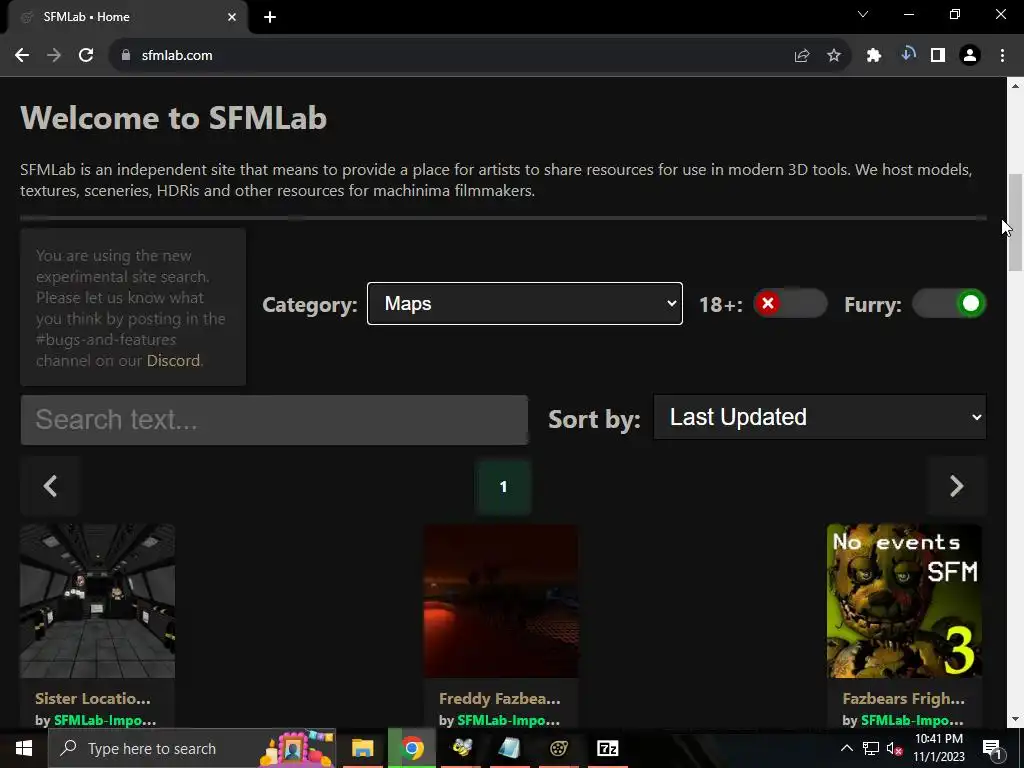Open the downloads extension icon
Image resolution: width=1024 pixels, height=768 pixels.
point(908,55)
